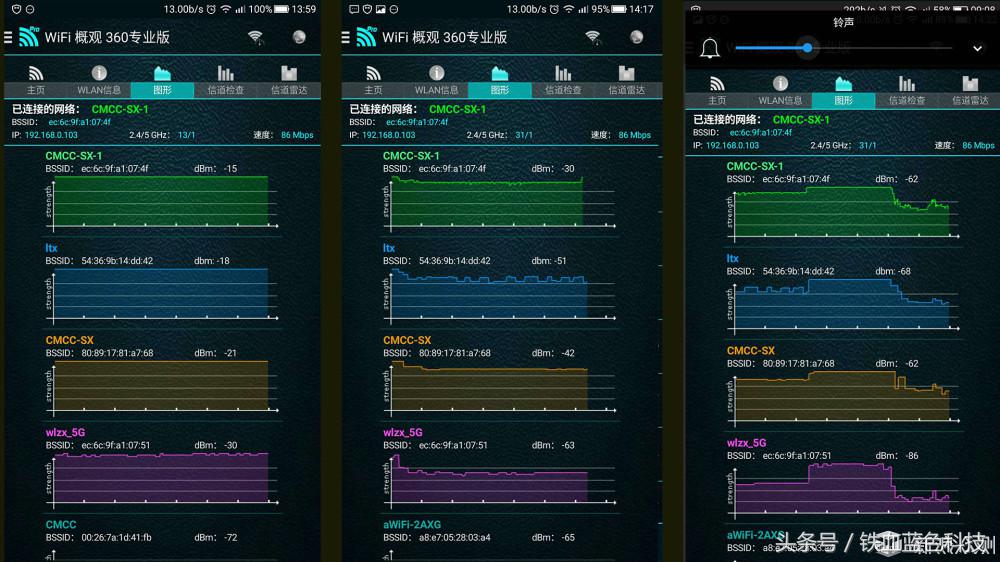The image size is (1000, 562).
Task: Tap purple wlzx_5G graph in 13:59 screen
Action: pyautogui.click(x=161, y=478)
